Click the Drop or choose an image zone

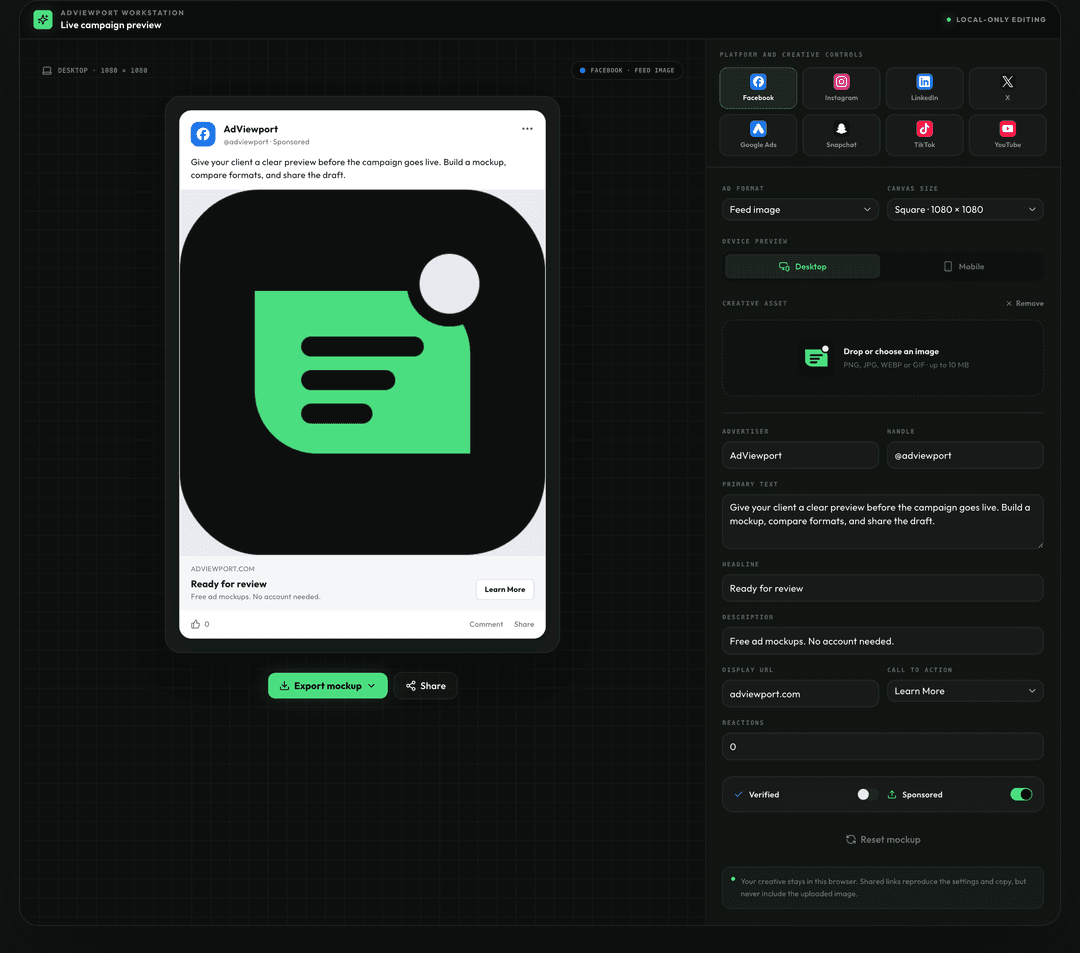pyautogui.click(x=882, y=358)
